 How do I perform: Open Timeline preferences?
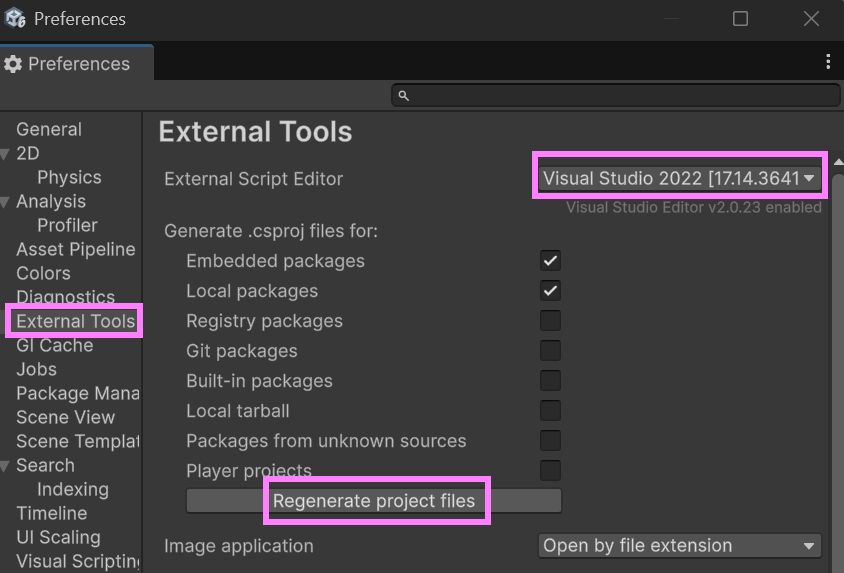click(52, 513)
